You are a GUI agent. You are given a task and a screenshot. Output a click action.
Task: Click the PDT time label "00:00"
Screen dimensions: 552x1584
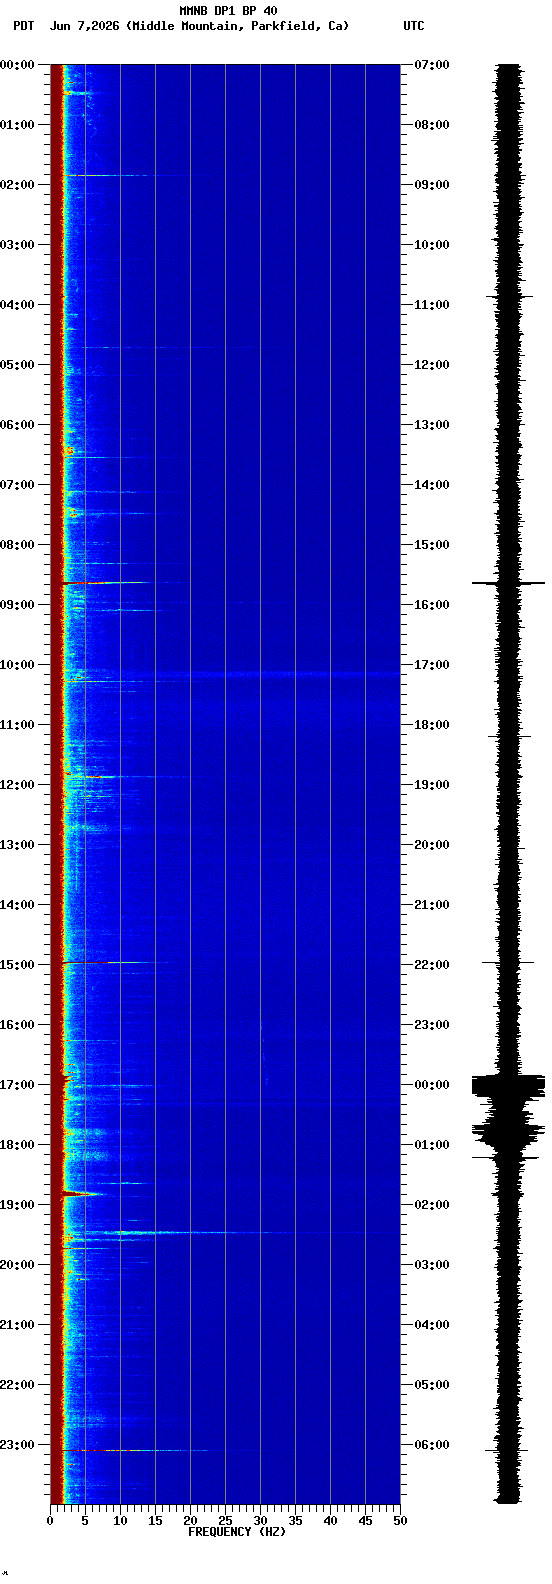coord(17,65)
